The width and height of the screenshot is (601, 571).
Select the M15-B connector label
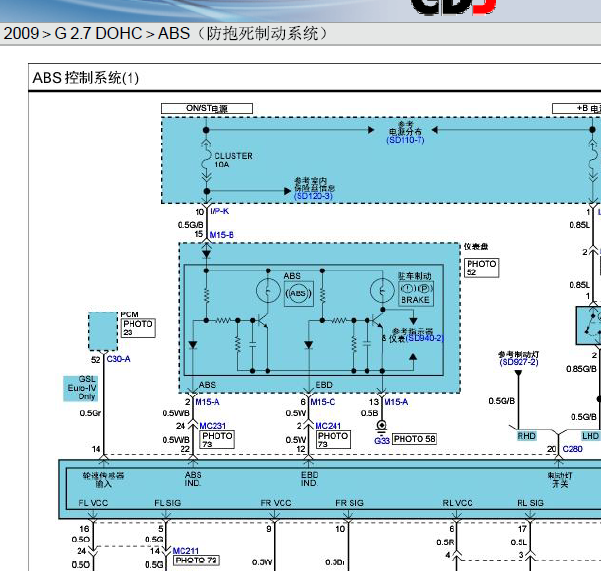(x=222, y=235)
